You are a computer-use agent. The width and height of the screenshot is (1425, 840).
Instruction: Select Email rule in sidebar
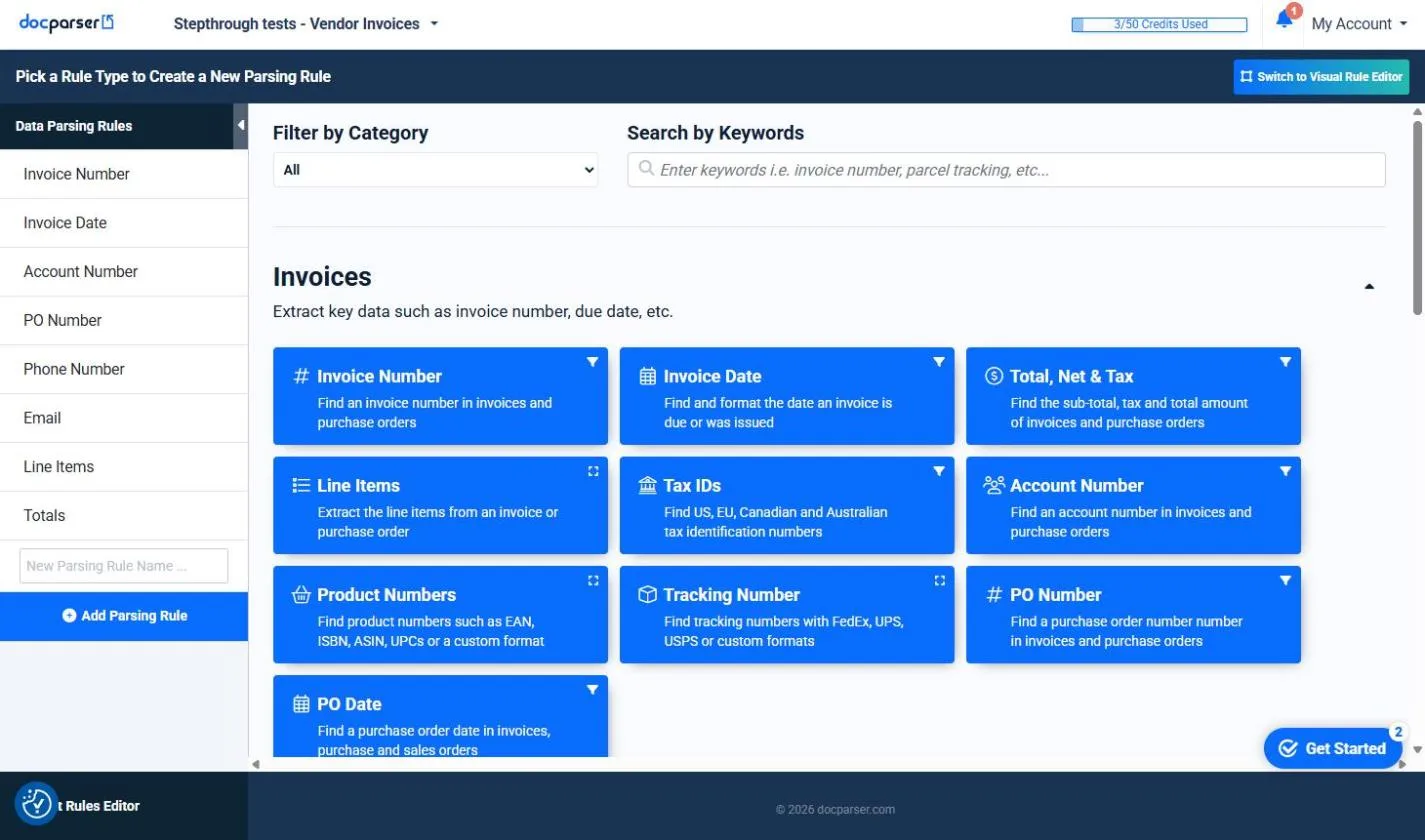point(124,418)
